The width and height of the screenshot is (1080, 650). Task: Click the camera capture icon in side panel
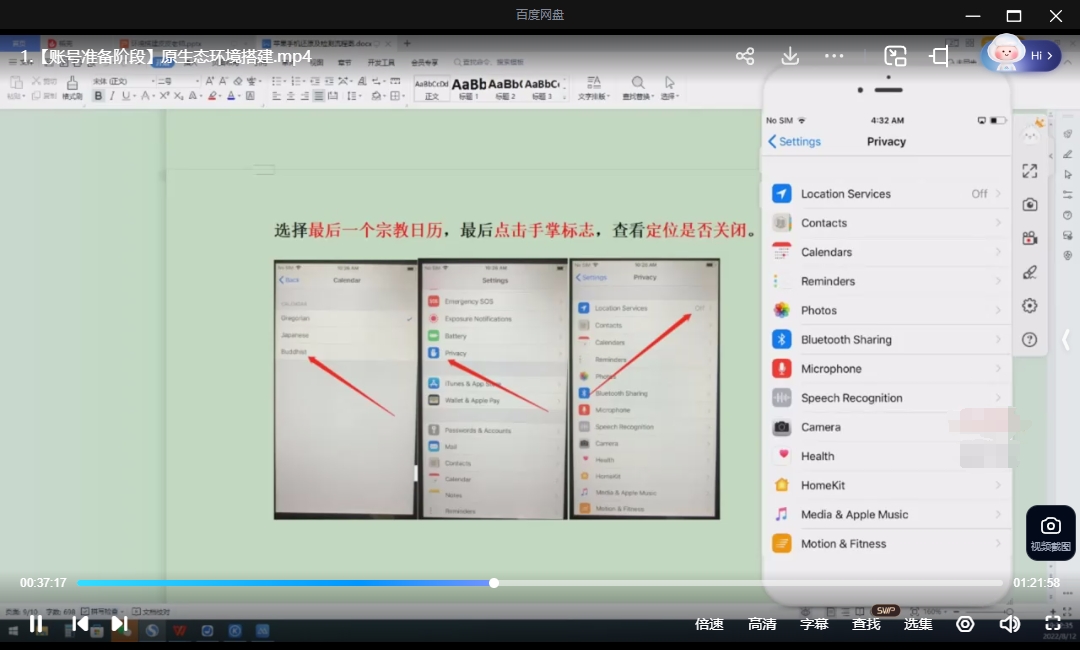pos(1030,205)
